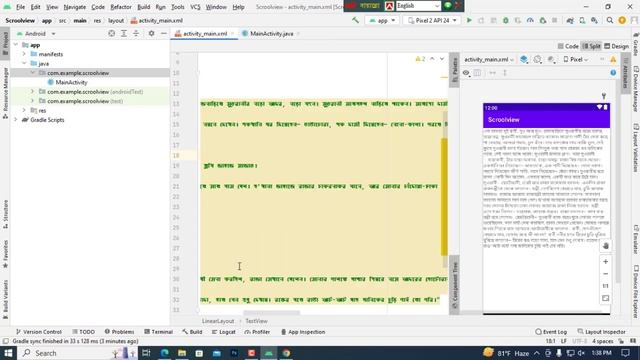Open the Refactor menu
The image size is (640, 360).
pyautogui.click(x=121, y=7)
